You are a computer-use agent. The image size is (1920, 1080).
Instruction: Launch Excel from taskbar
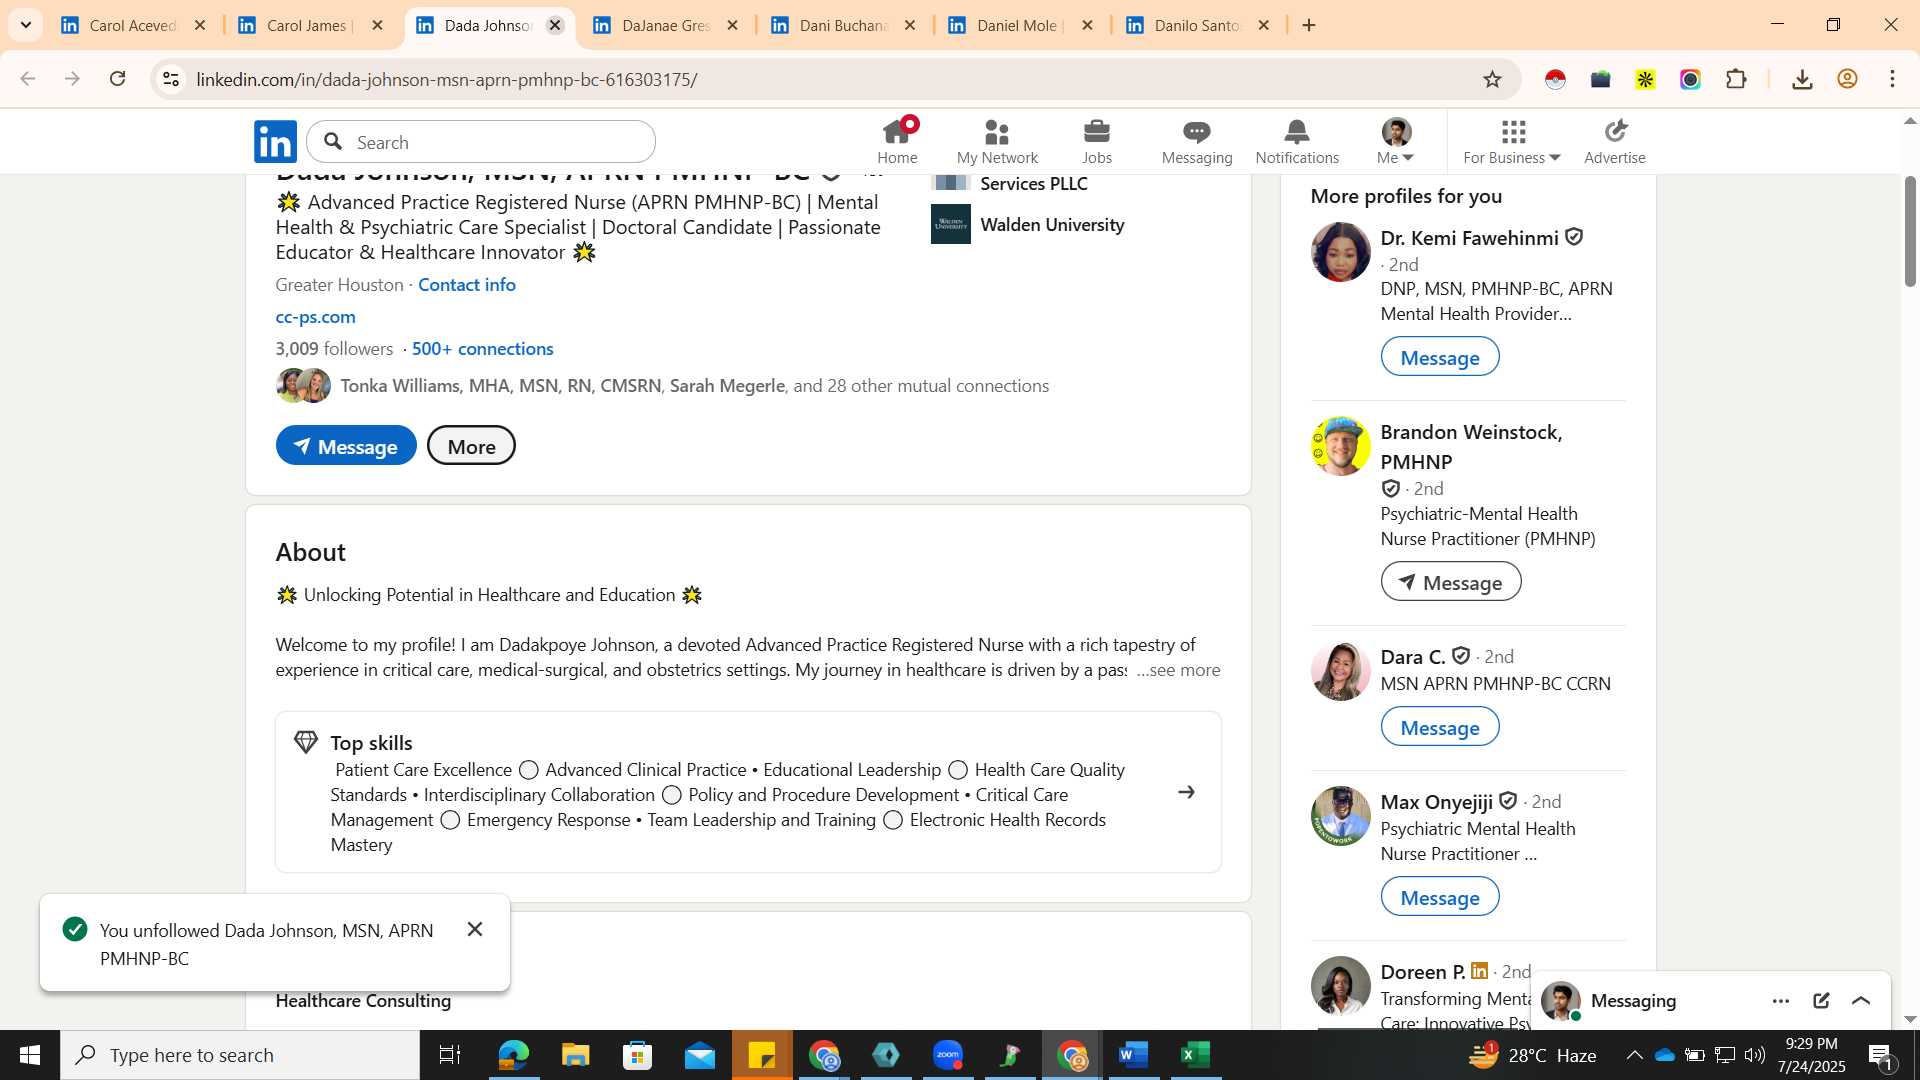point(1195,1055)
